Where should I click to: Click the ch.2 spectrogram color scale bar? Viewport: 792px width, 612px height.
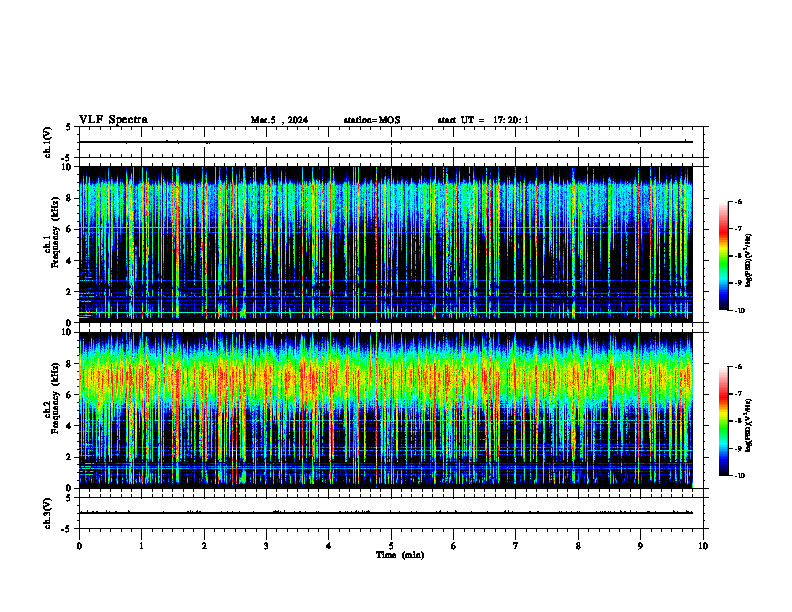pos(723,421)
